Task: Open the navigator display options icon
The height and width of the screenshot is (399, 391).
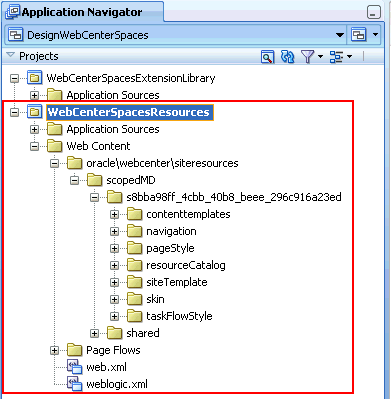Action: pos(336,57)
